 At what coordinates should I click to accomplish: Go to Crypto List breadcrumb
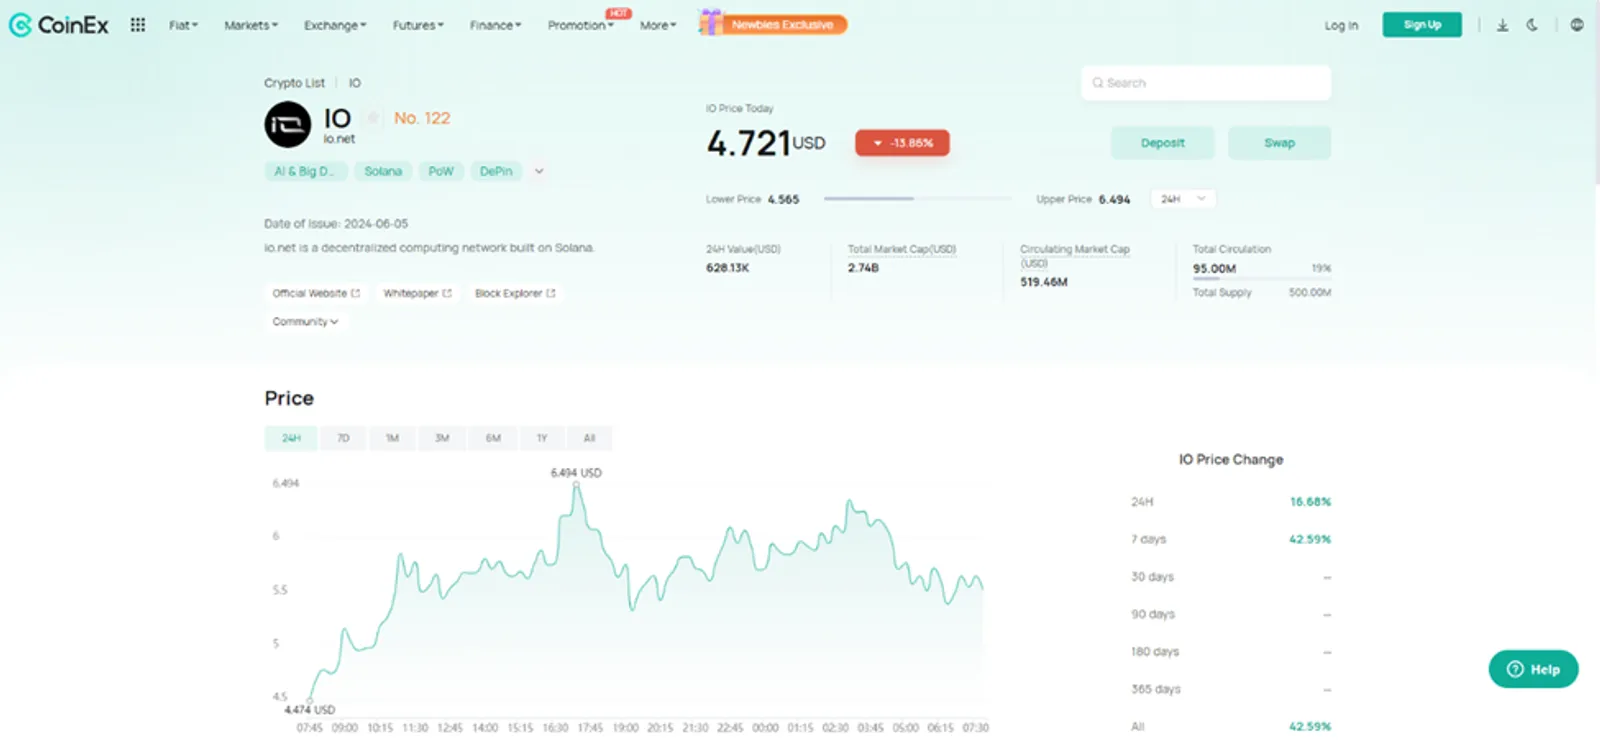pyautogui.click(x=294, y=83)
